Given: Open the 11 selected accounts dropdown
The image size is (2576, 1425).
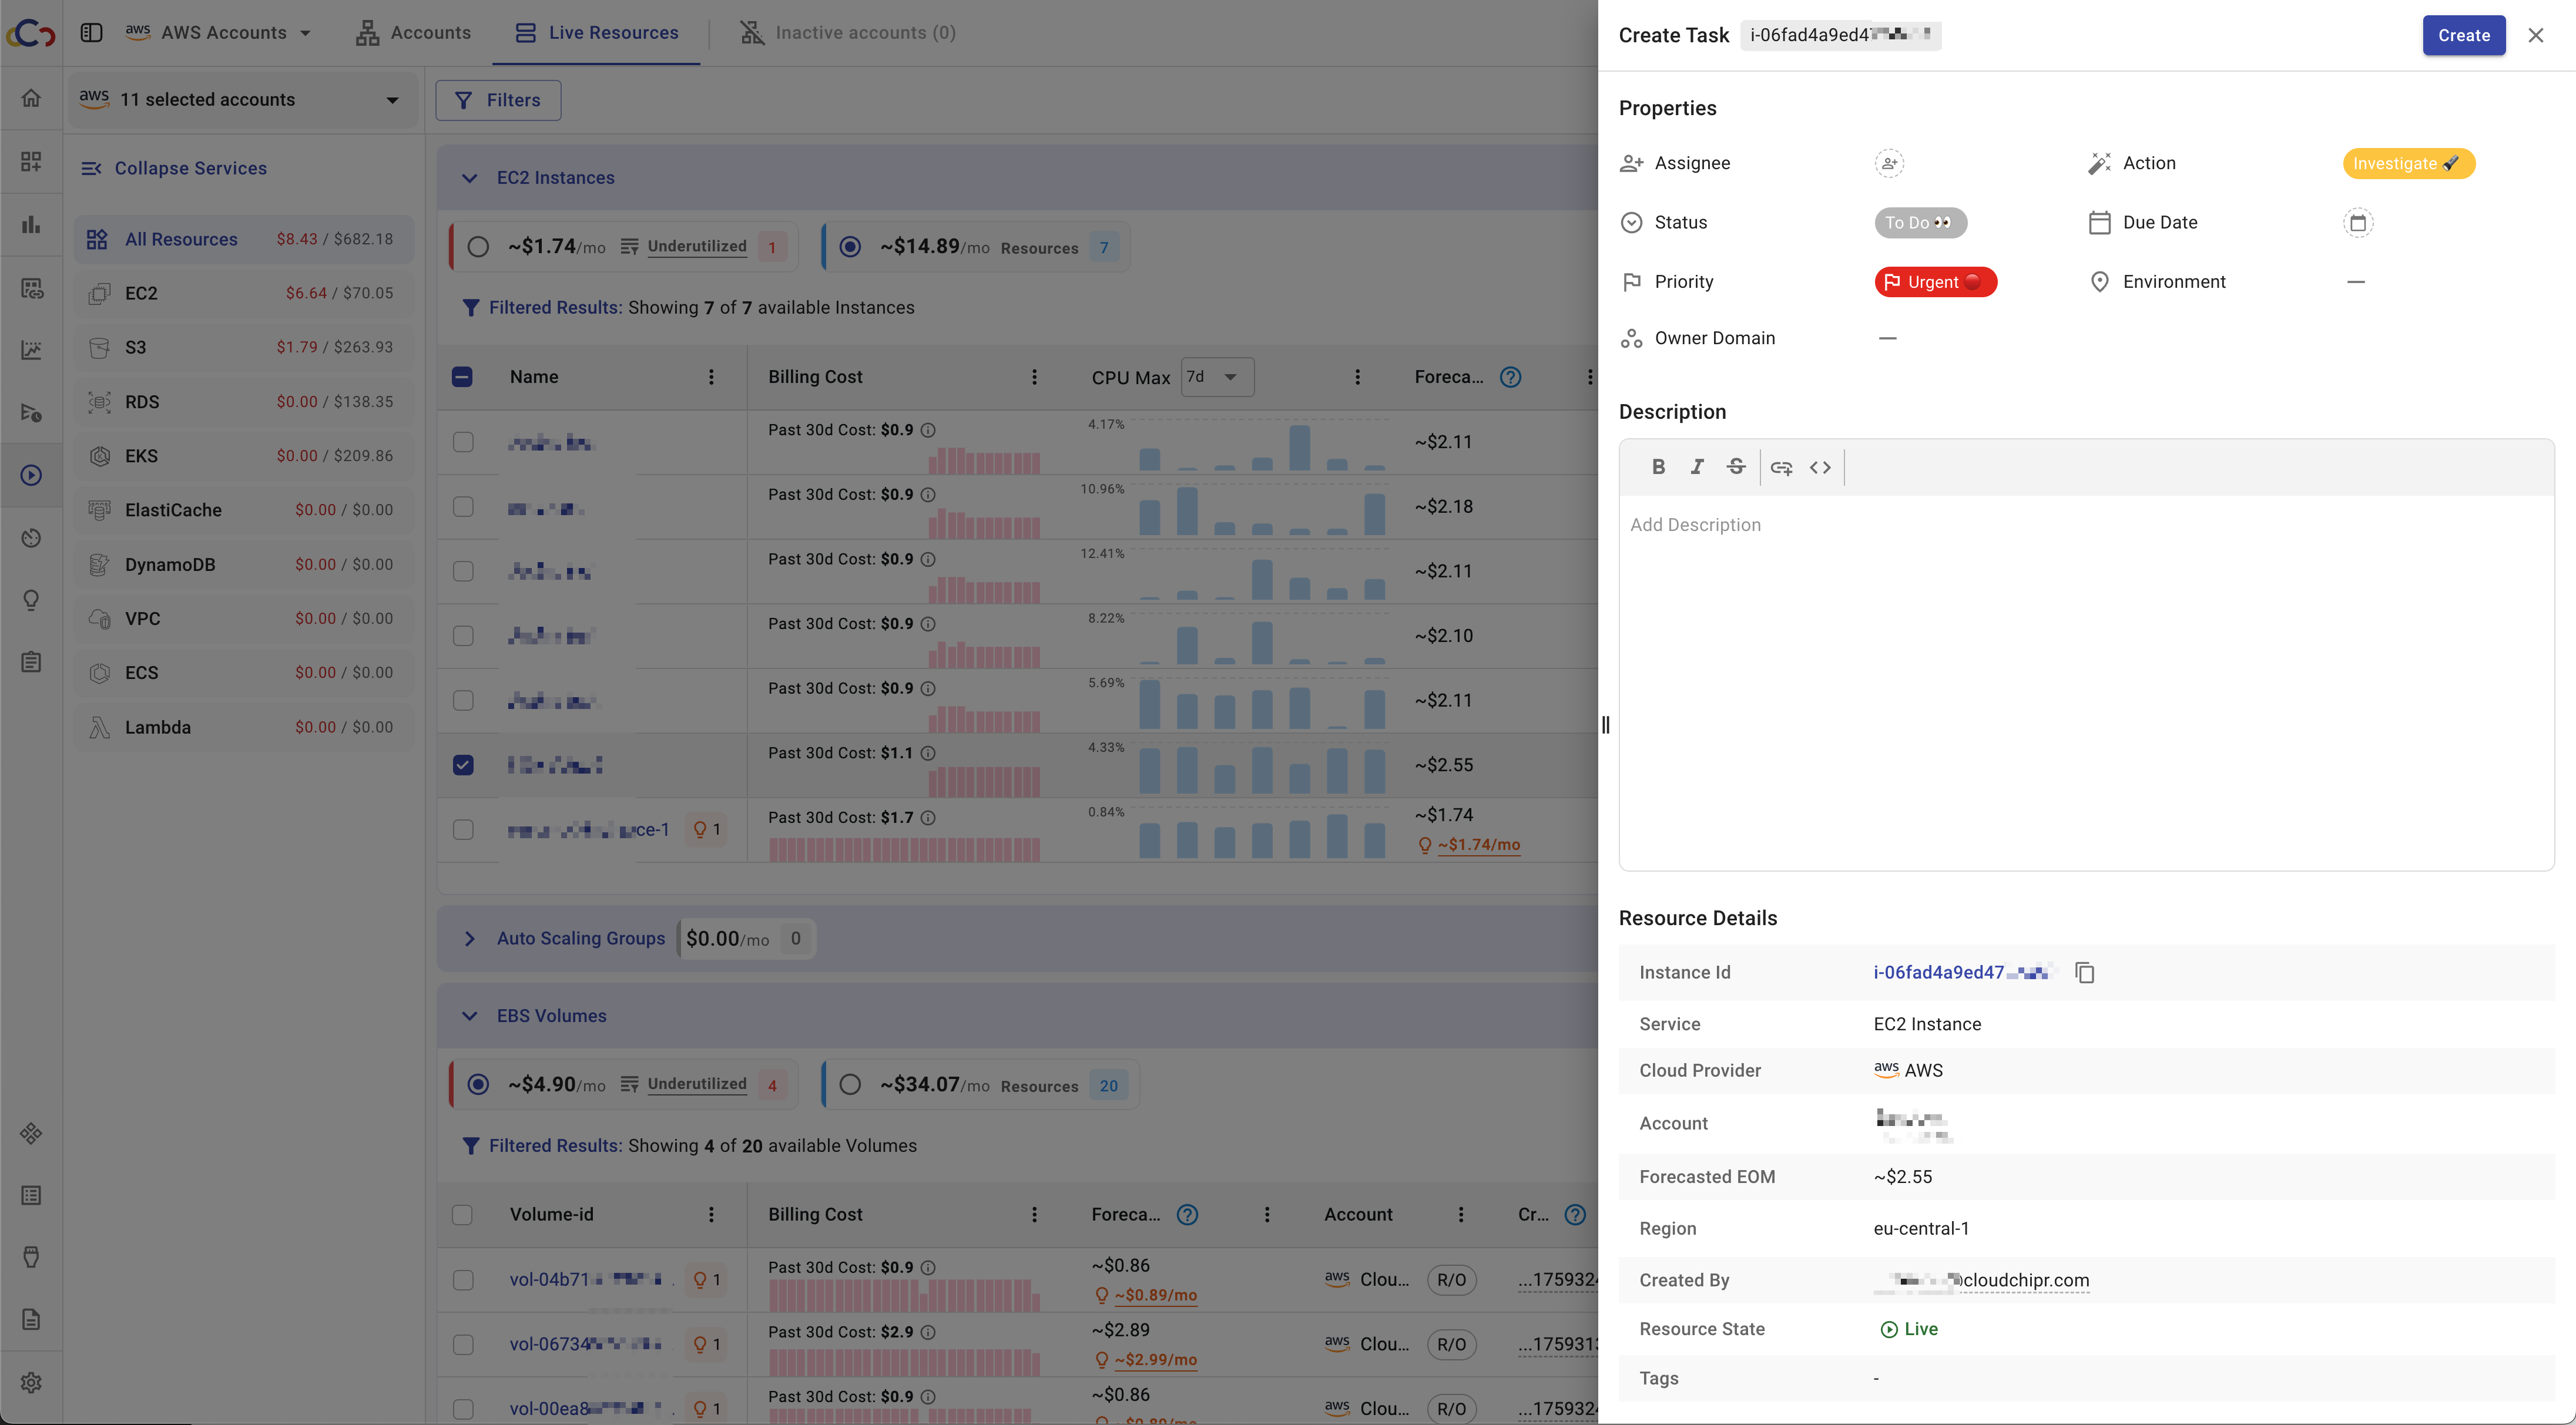Looking at the screenshot, I should 243,99.
